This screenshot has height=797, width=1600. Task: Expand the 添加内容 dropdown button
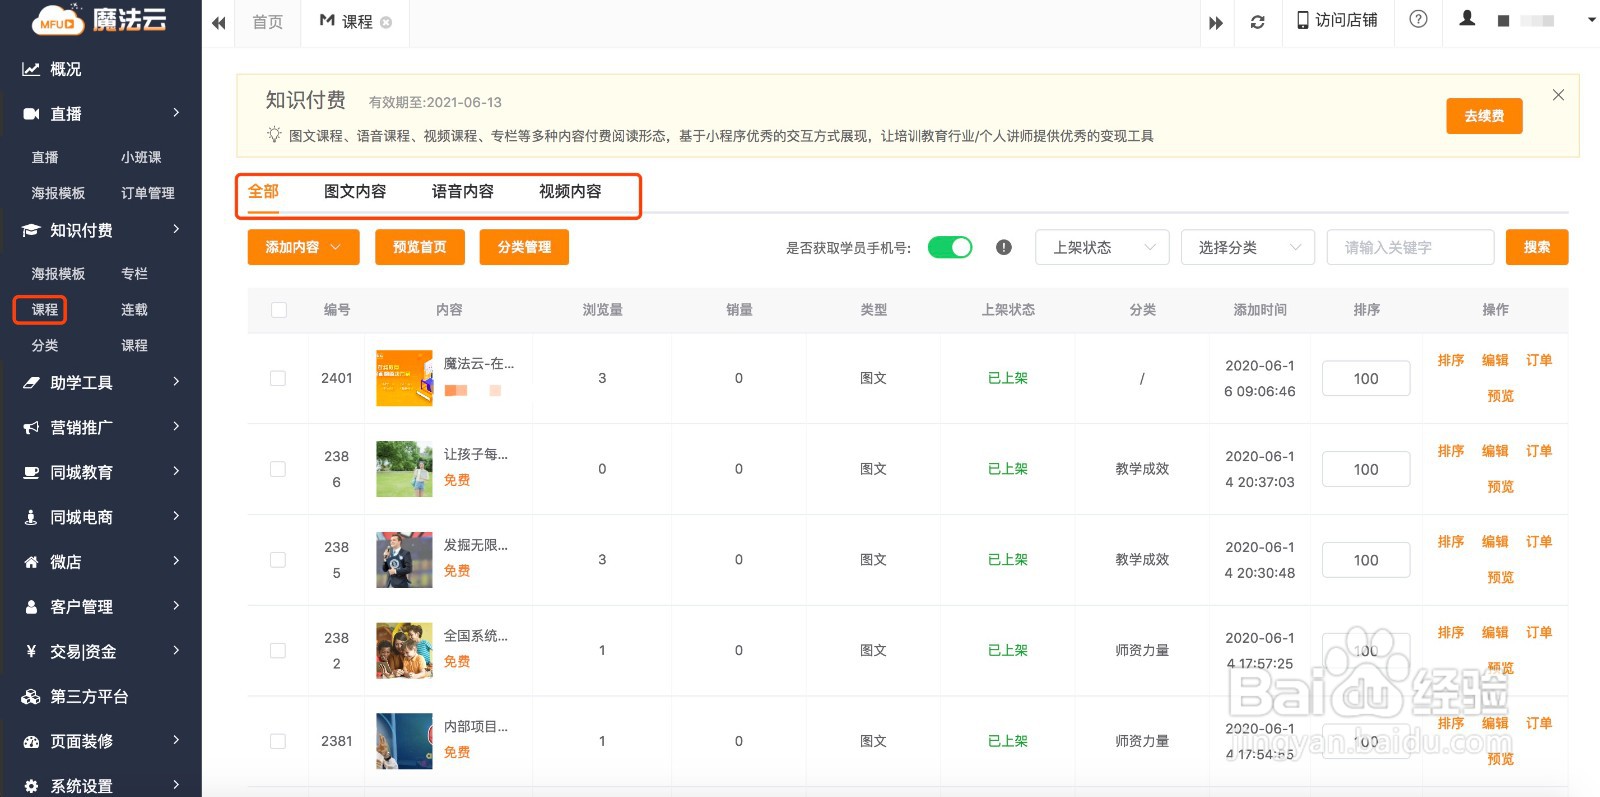(303, 248)
